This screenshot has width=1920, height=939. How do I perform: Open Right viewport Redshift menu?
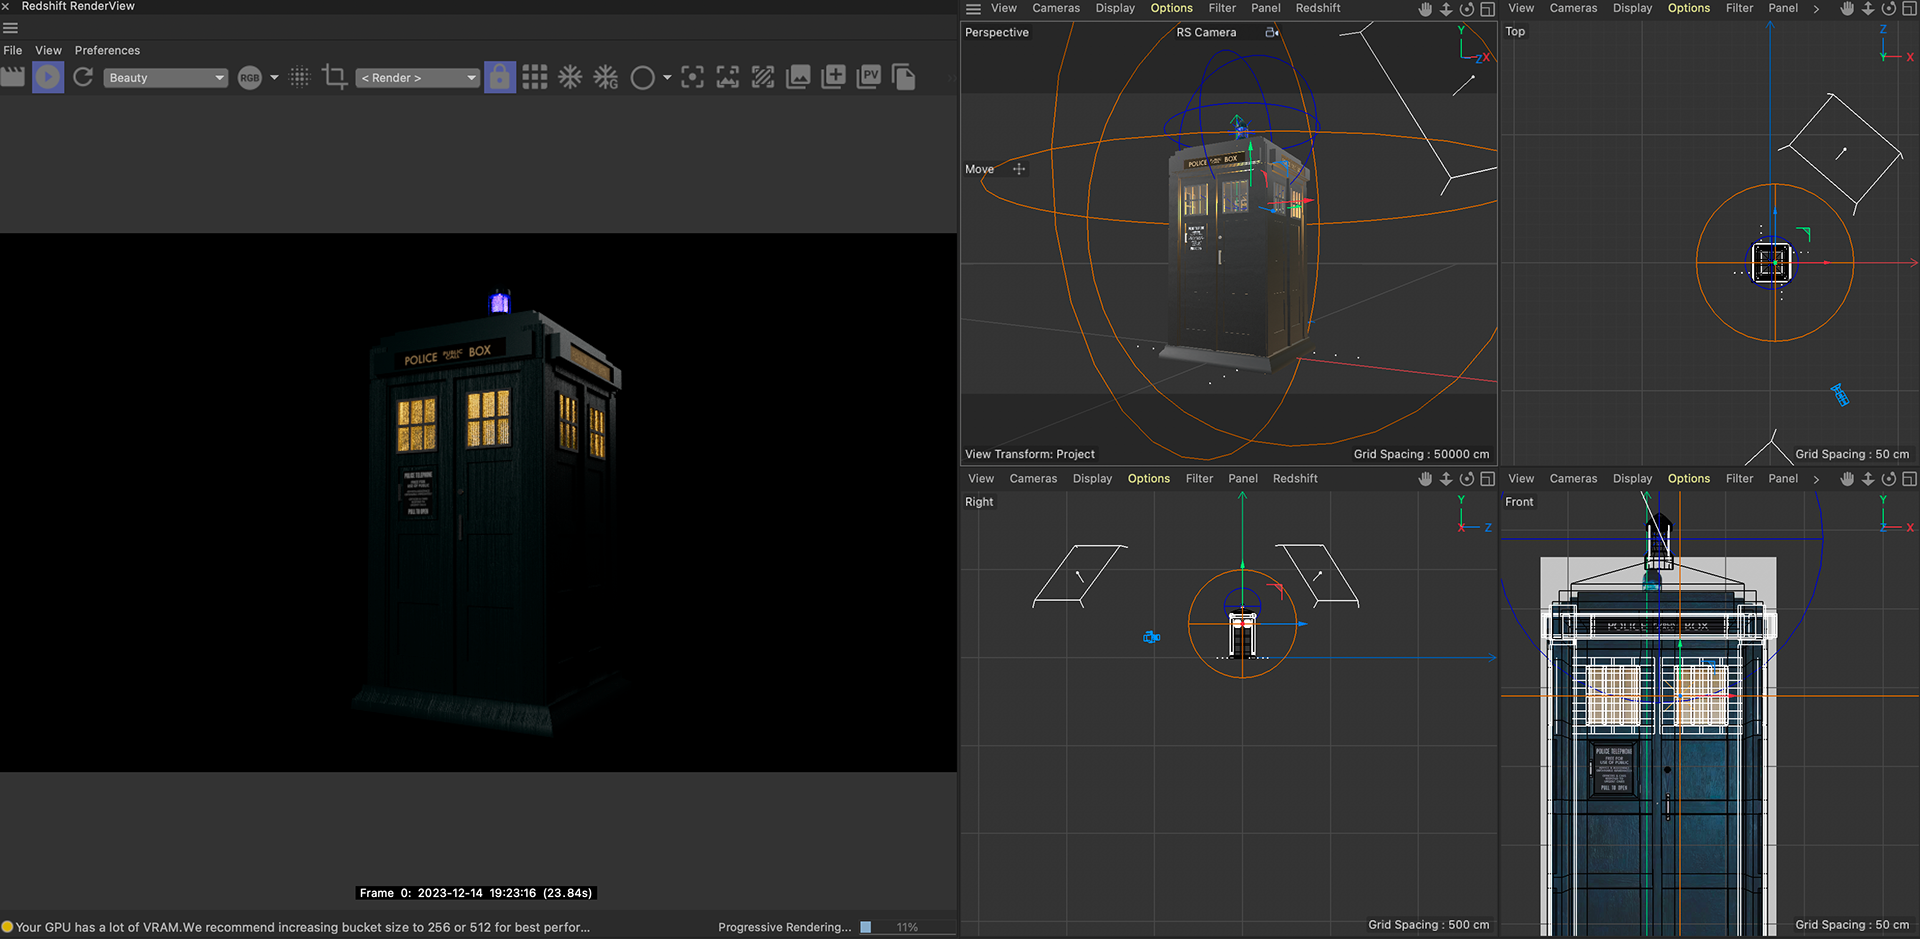(1295, 479)
